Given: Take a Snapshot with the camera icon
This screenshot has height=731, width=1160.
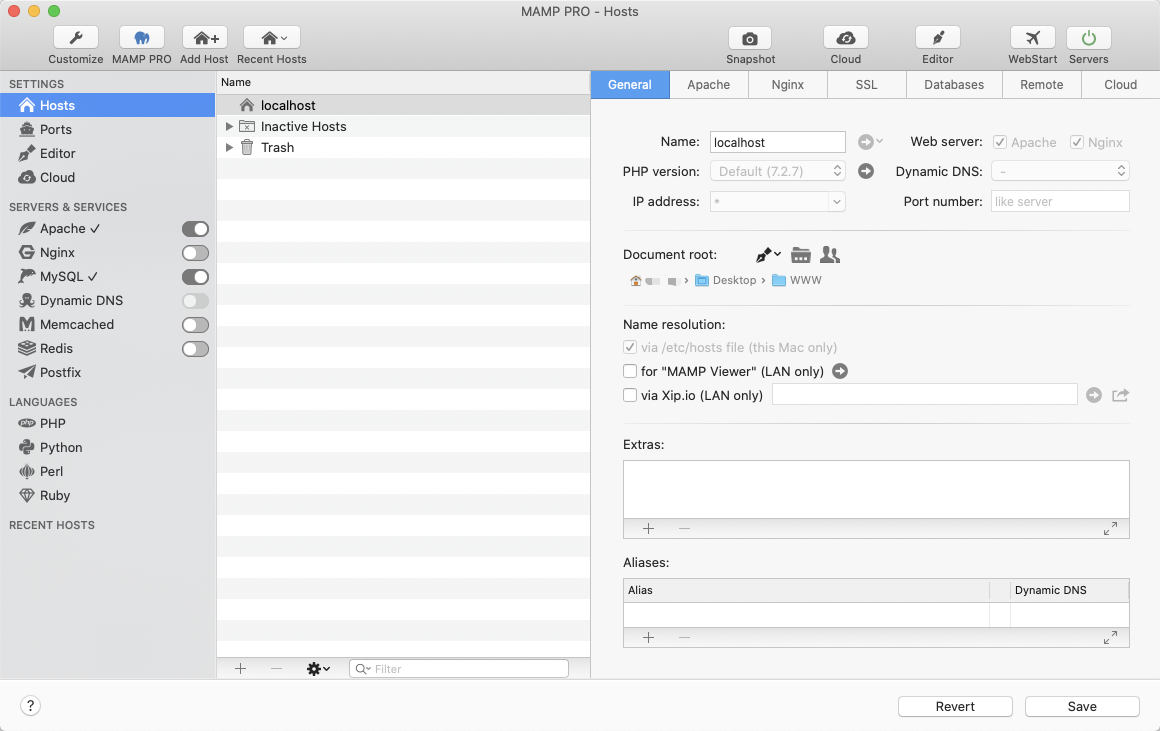Looking at the screenshot, I should 750,38.
